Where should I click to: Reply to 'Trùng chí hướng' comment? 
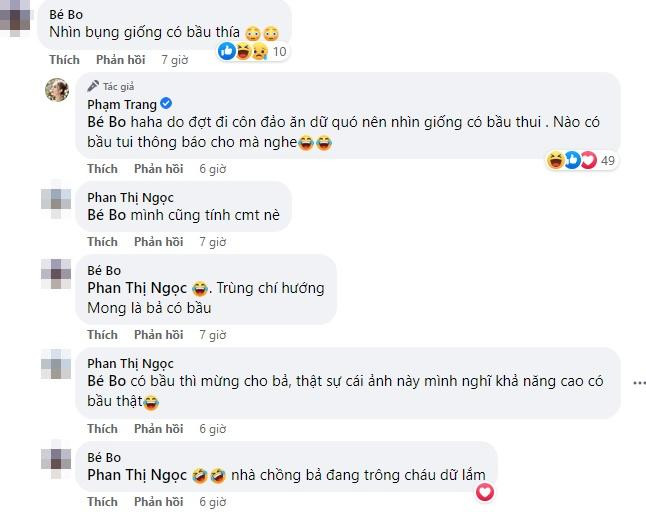coord(159,335)
